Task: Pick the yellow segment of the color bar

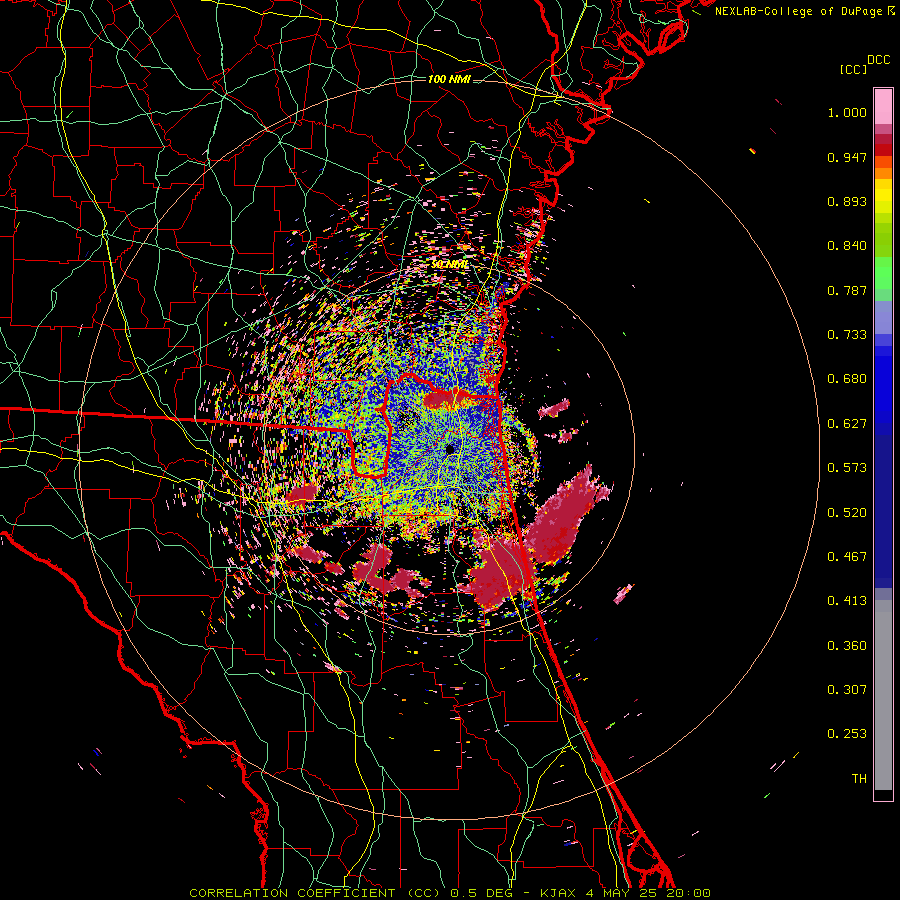Action: point(883,196)
